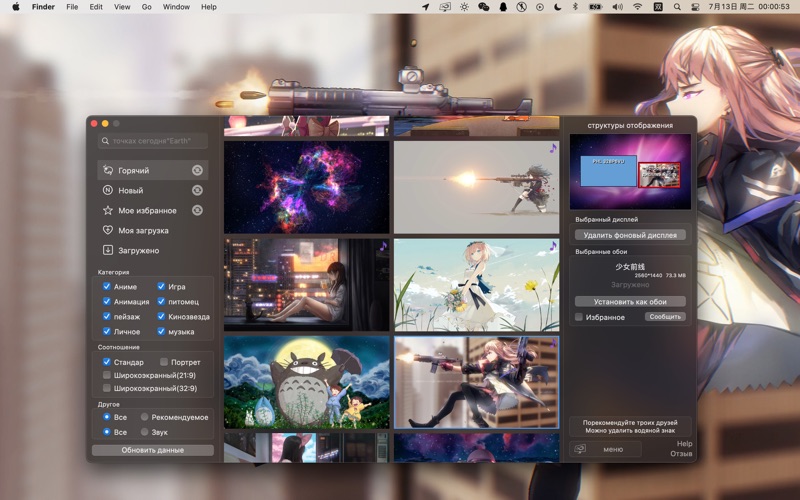Select the sniper girl firing wallpaper thumbnail
This screenshot has height=500, width=800.
coord(477,187)
